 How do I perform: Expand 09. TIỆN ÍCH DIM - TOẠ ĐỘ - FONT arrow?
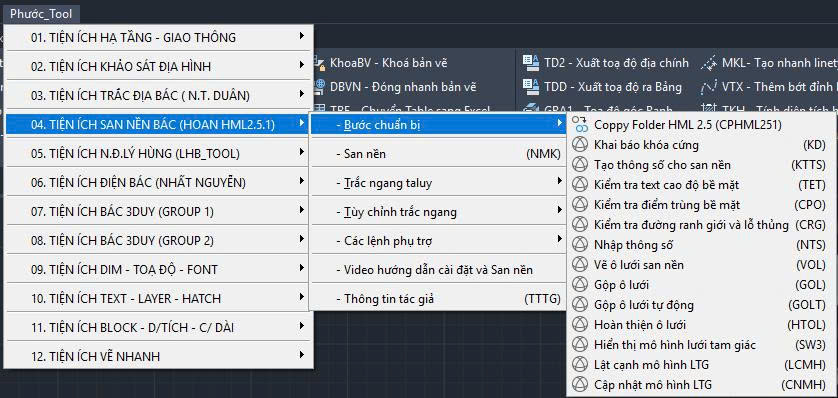point(302,268)
